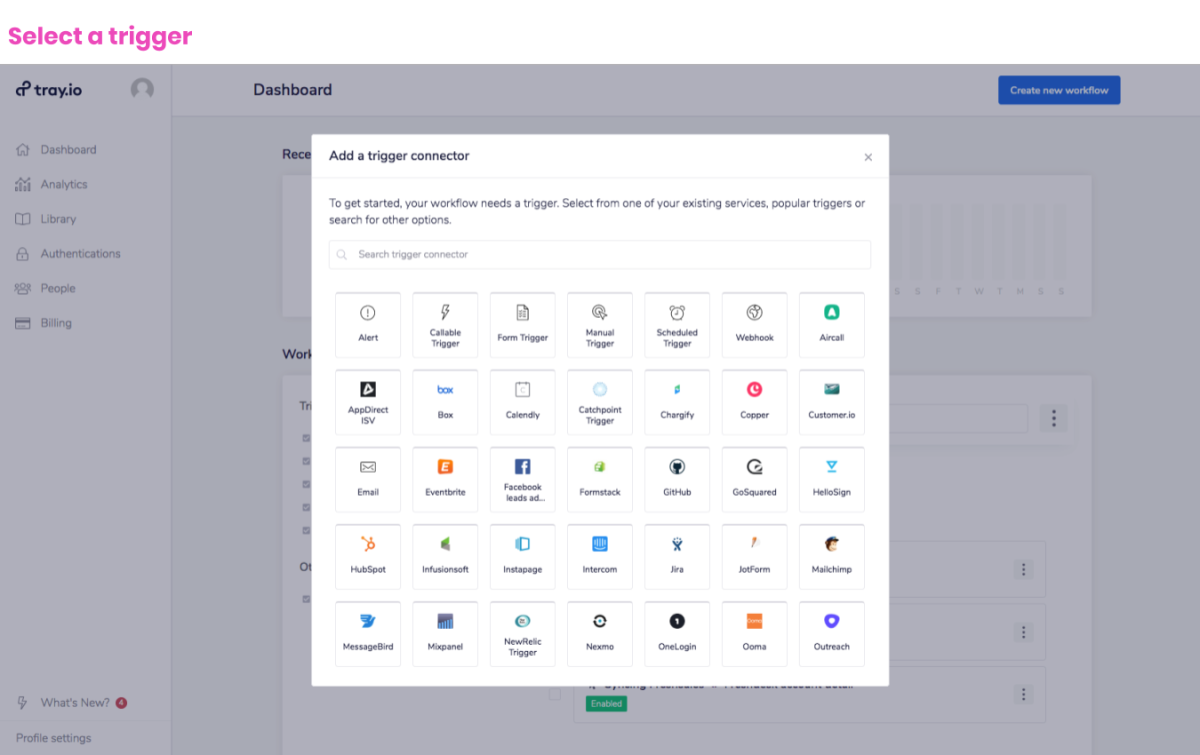This screenshot has width=1200, height=755.
Task: Select the Mailchimp connector
Action: click(x=831, y=556)
